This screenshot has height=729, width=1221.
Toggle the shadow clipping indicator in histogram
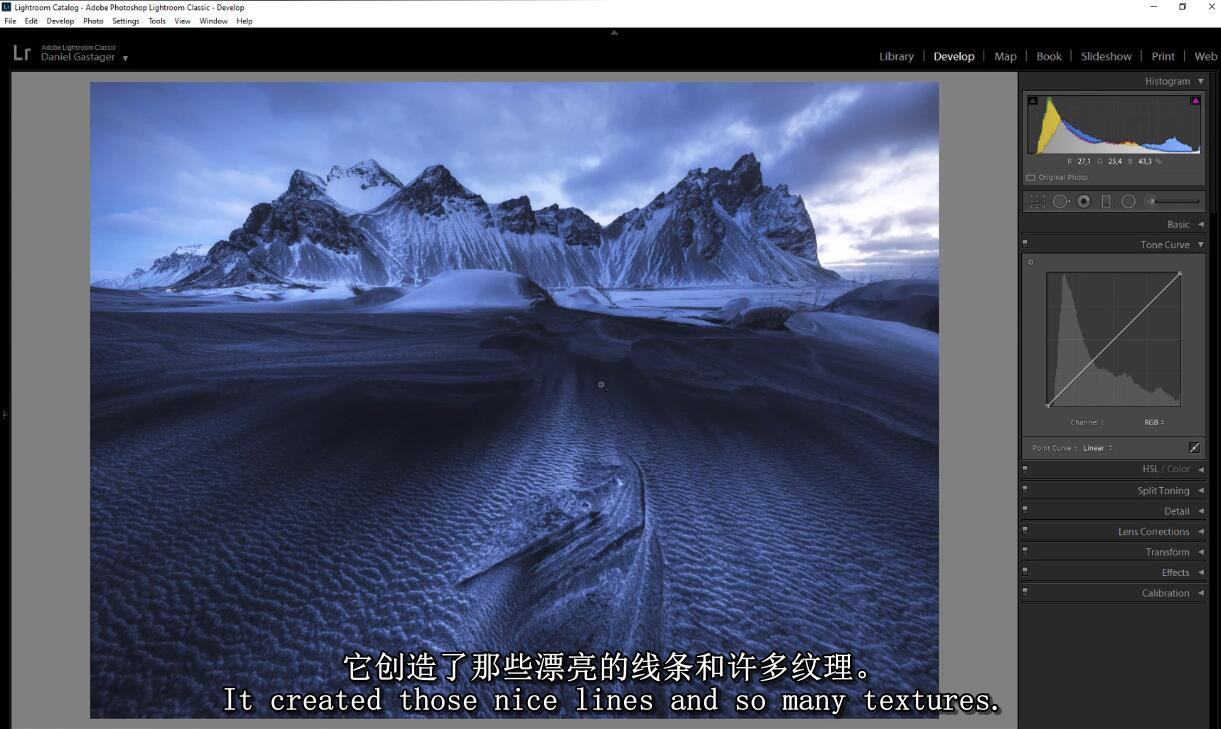(1033, 101)
